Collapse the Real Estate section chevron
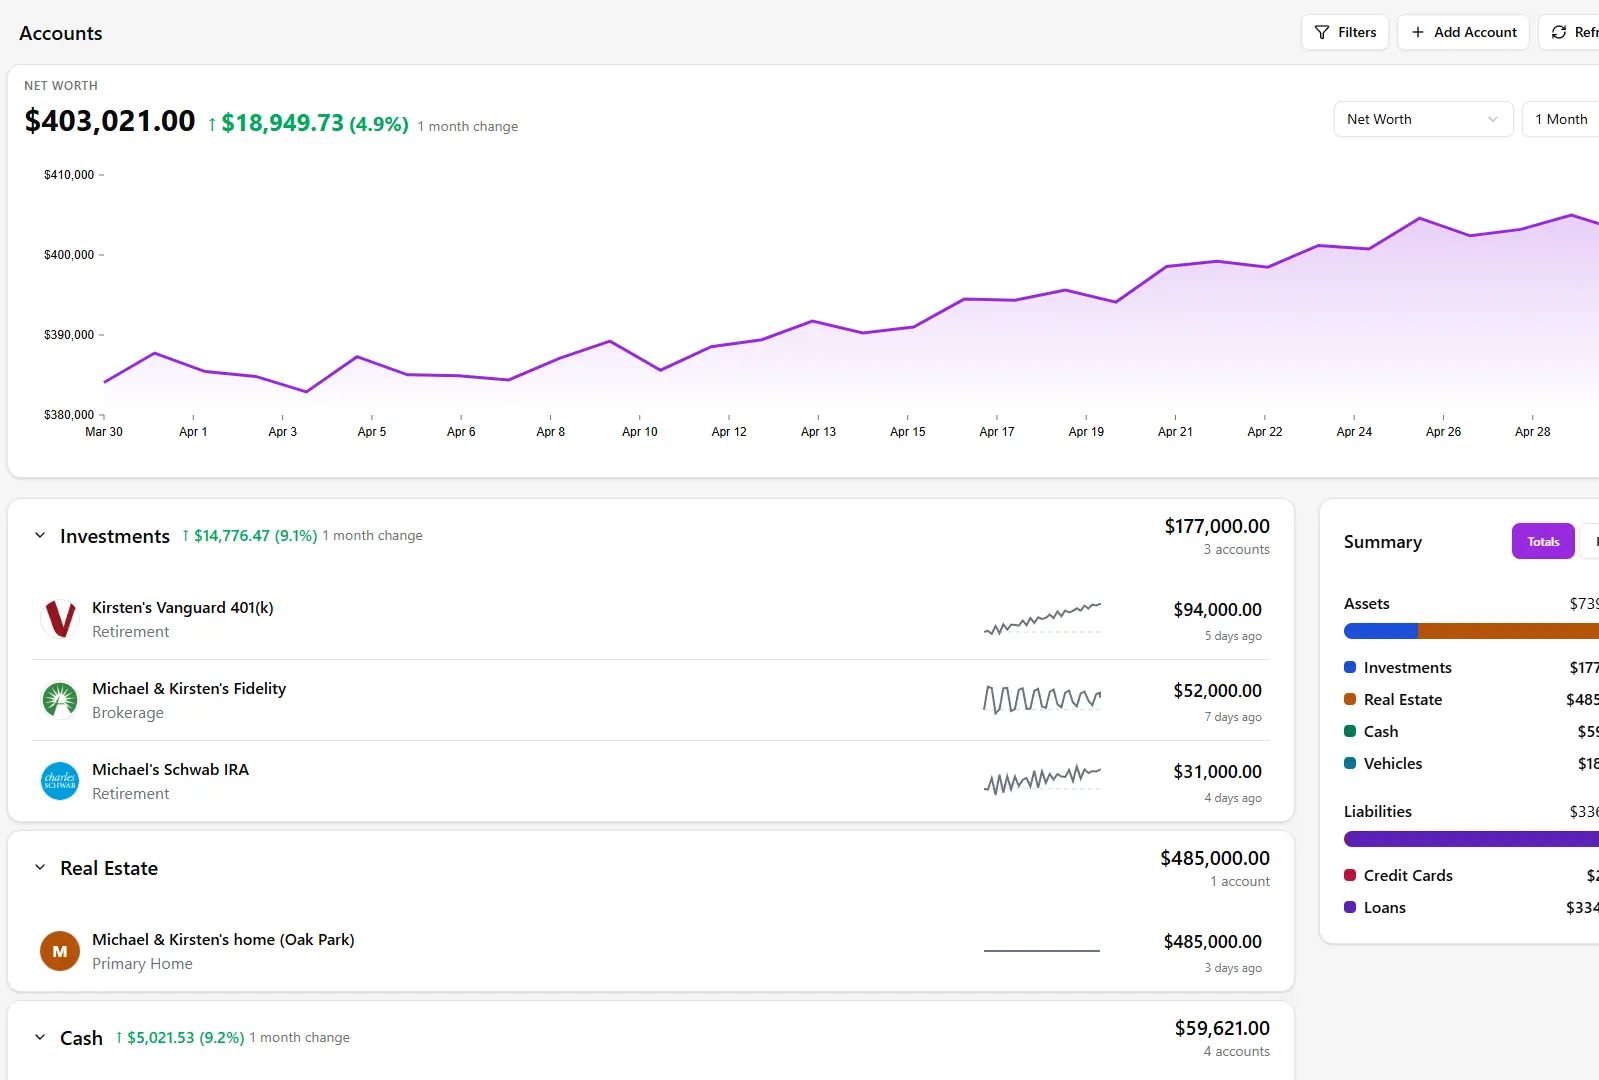This screenshot has width=1599, height=1080. pos(40,868)
